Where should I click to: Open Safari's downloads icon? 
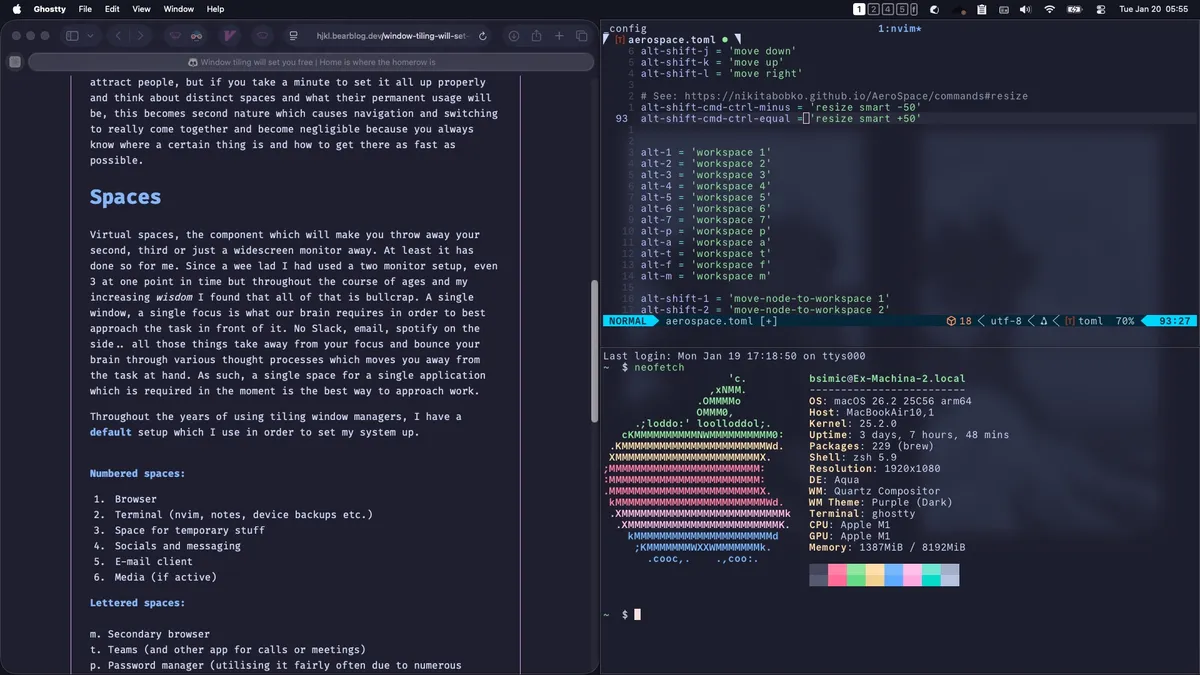pos(513,35)
